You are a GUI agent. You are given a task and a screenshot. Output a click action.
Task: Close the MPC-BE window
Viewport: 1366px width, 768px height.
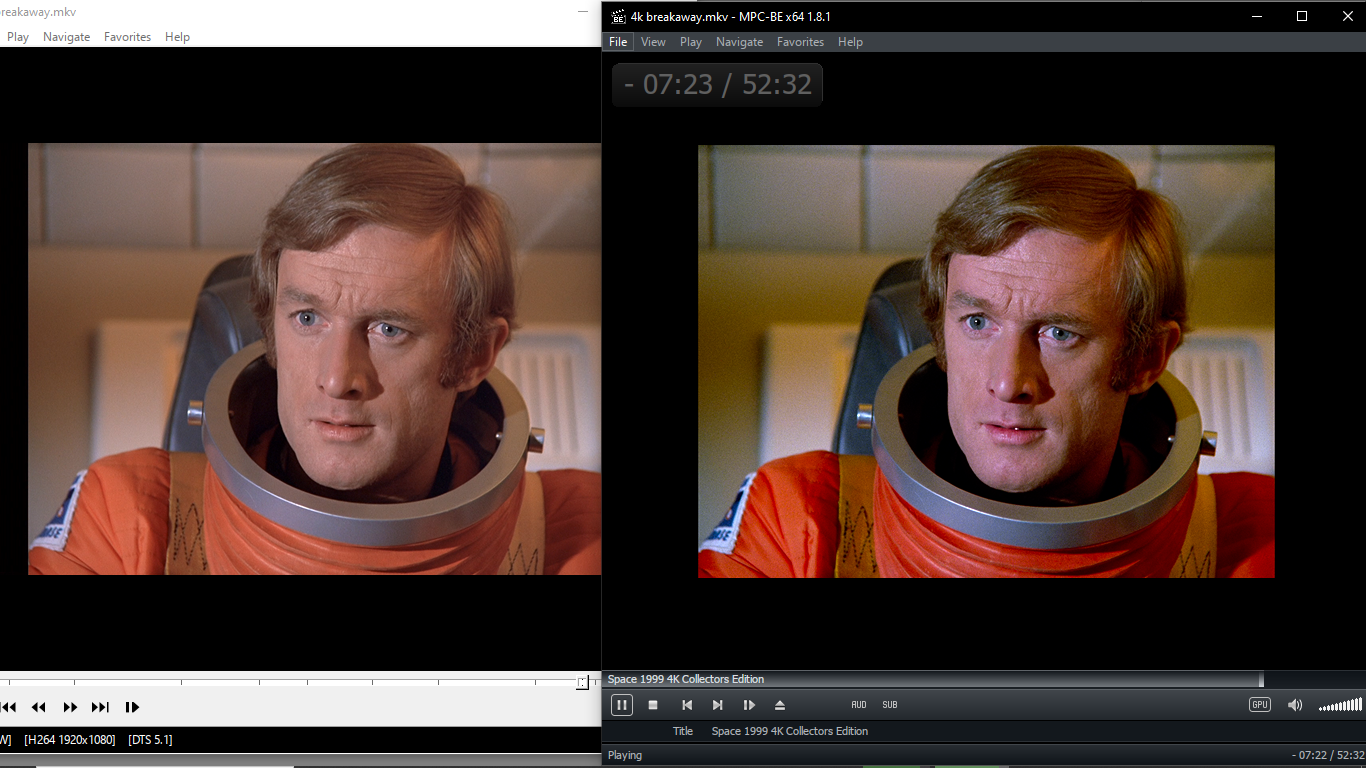click(x=1347, y=16)
